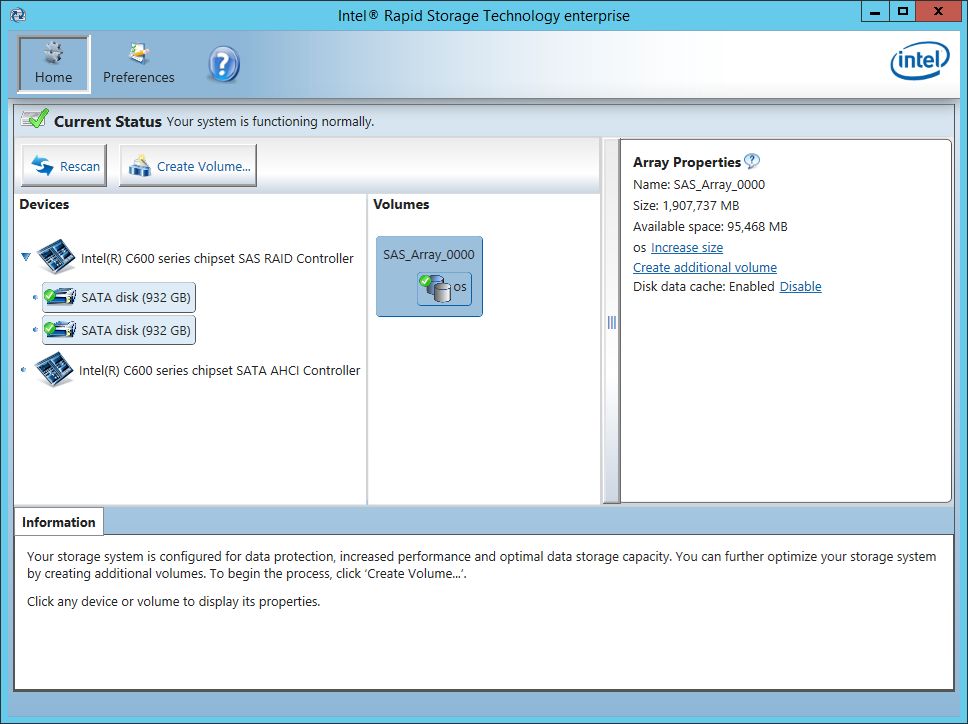Screen dimensions: 968x724
Task: Collapse the SAS RAID Controller tree node
Action: 26,257
